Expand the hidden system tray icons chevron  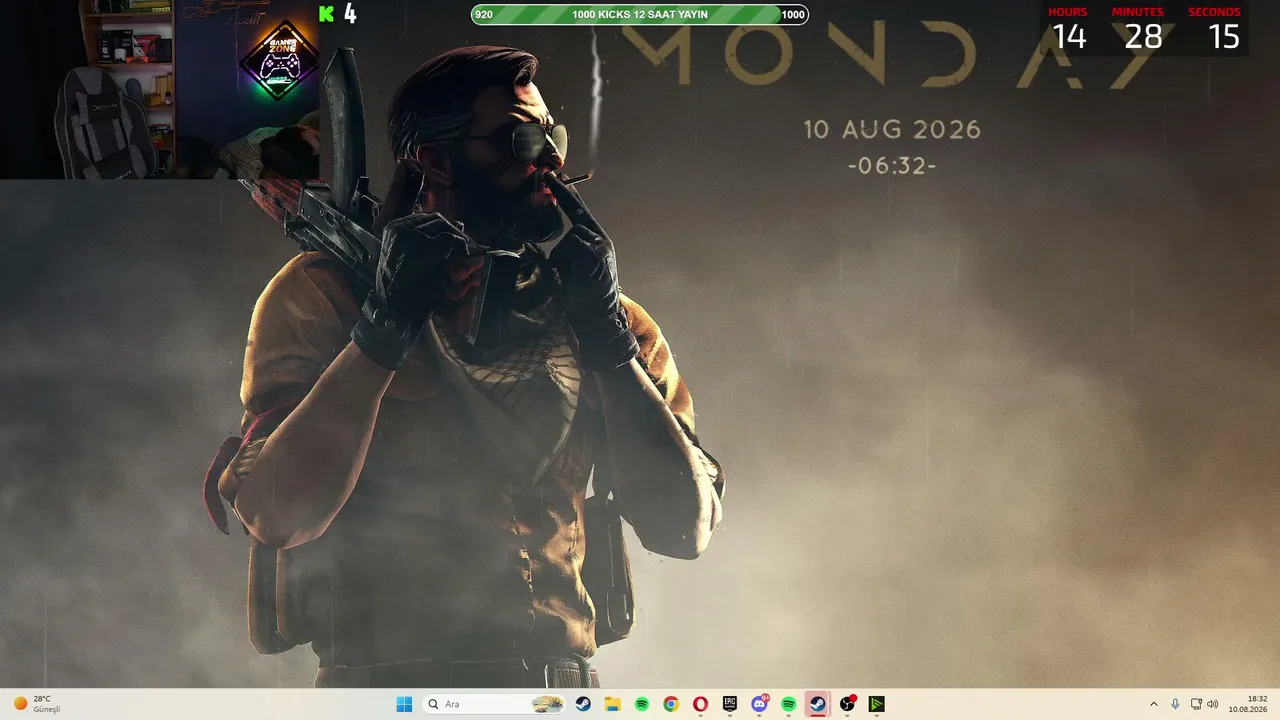click(x=1153, y=704)
